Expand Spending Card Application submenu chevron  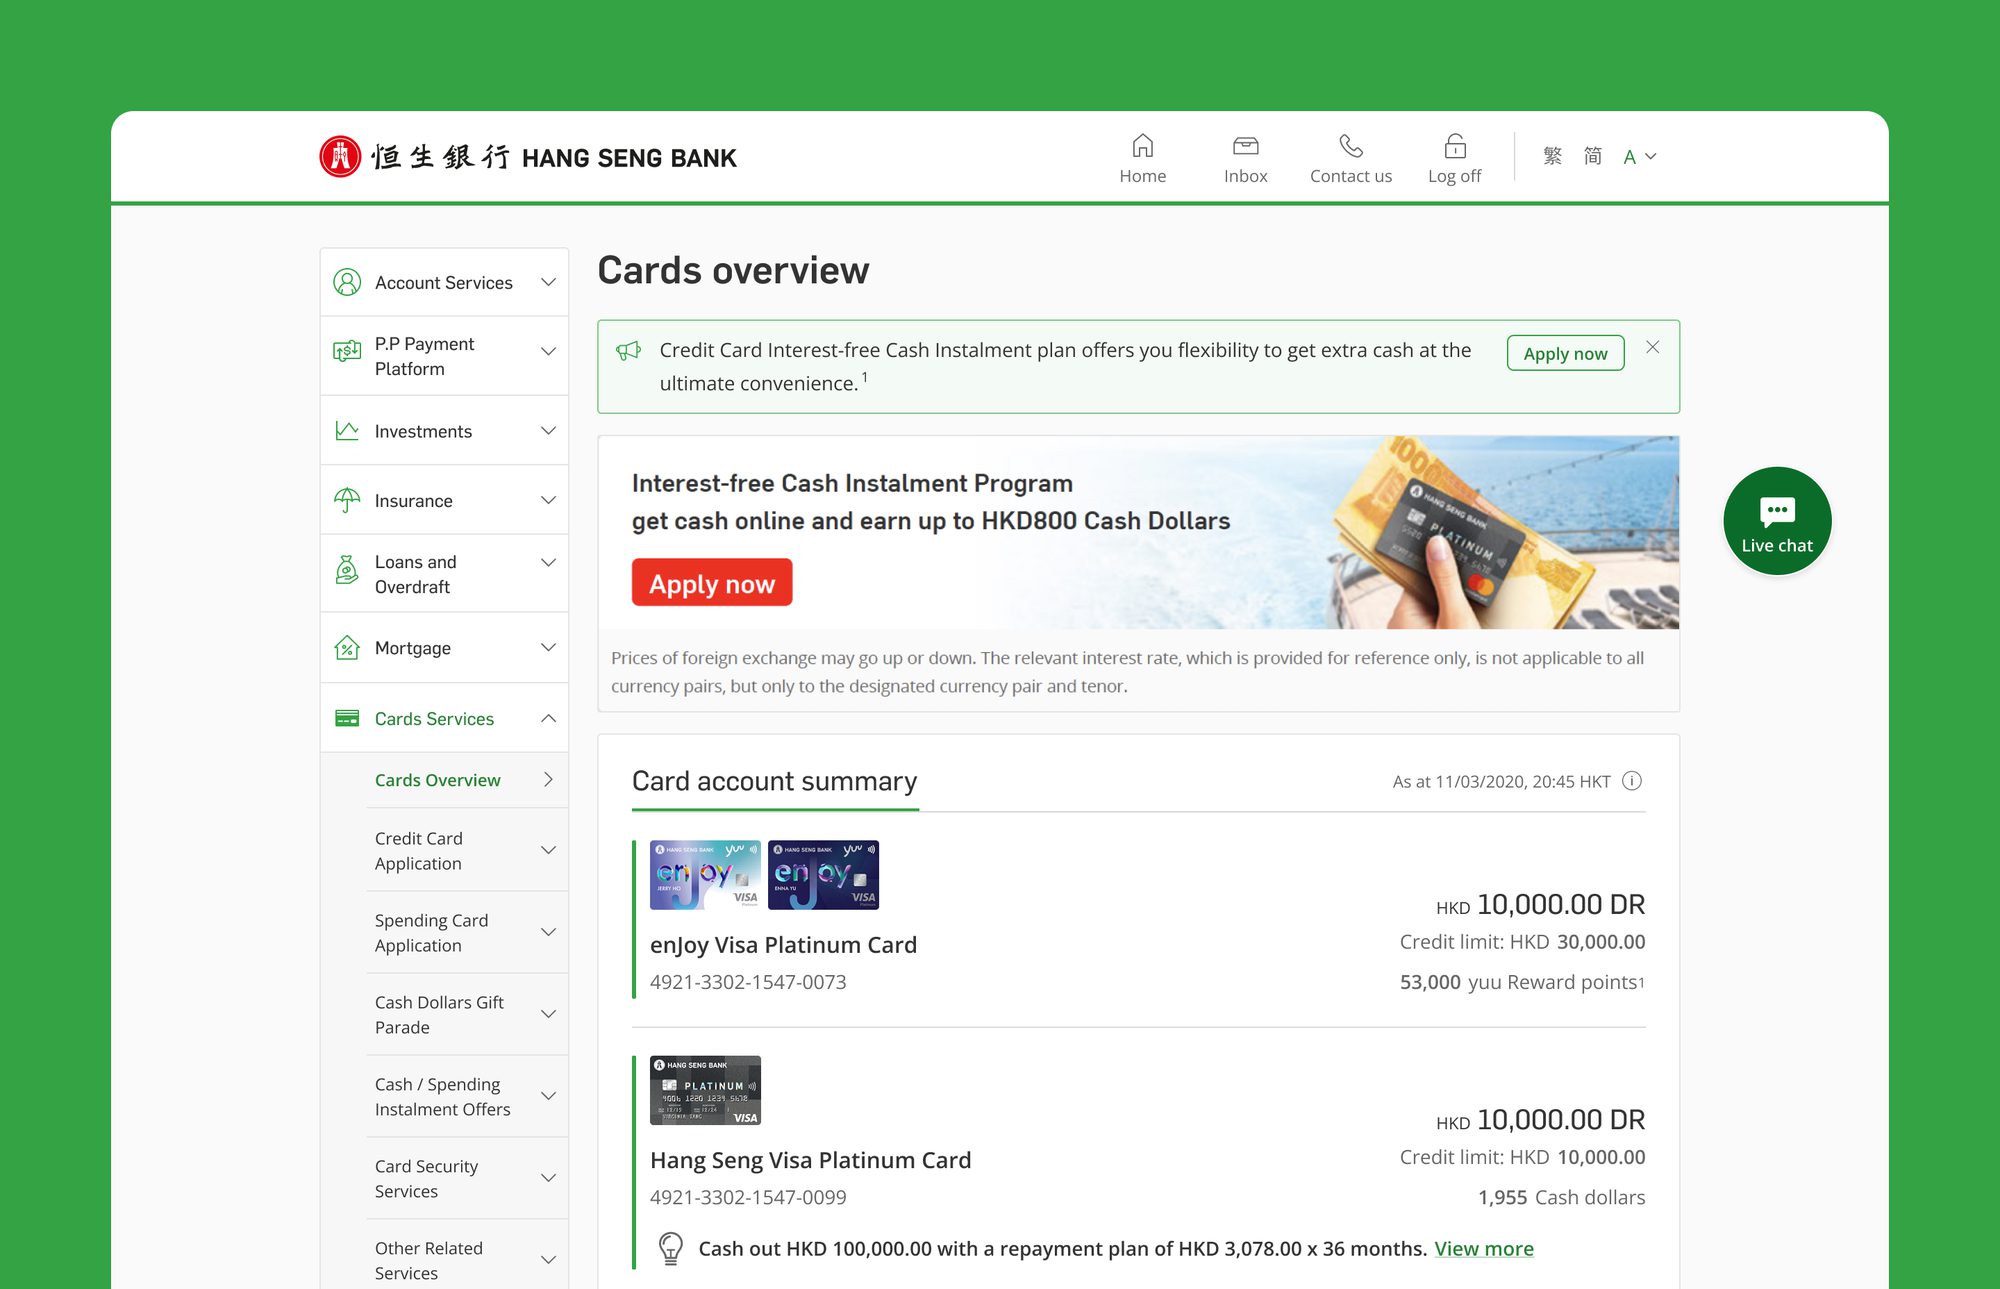click(x=548, y=932)
